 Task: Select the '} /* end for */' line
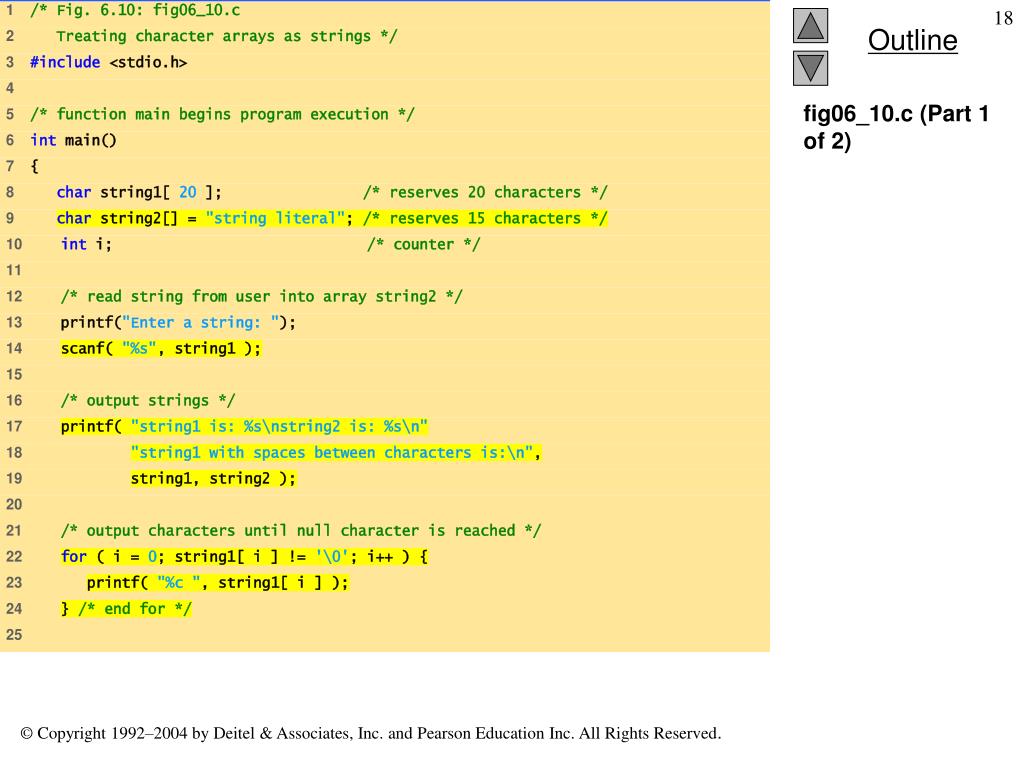click(x=126, y=609)
